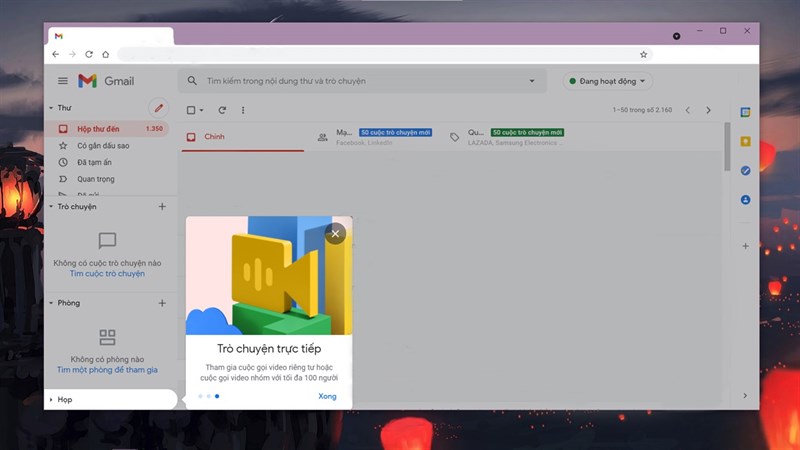The width and height of the screenshot is (800, 450).
Task: Open advanced search options arrow
Action: pyautogui.click(x=532, y=81)
